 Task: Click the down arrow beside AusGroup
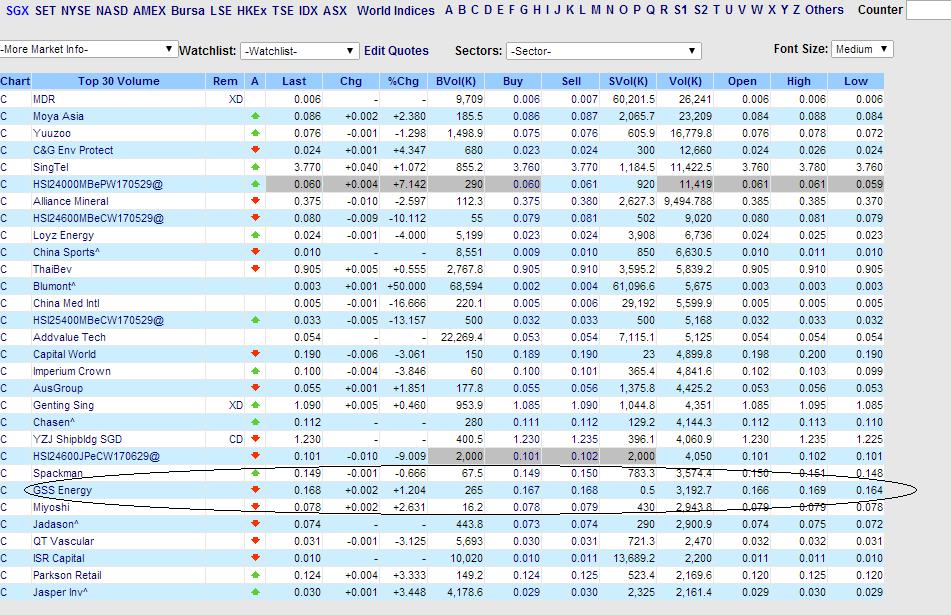255,387
